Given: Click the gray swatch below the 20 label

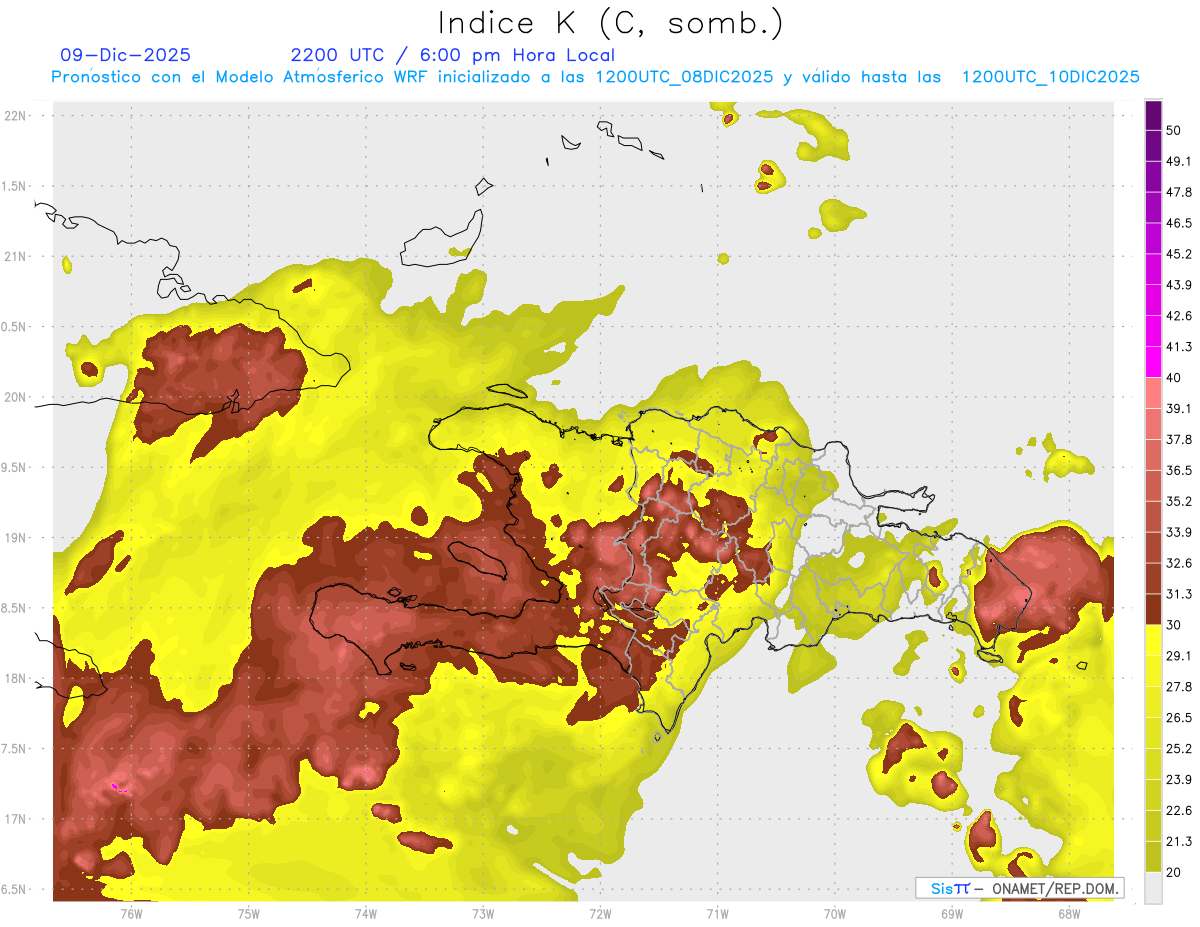Looking at the screenshot, I should click(x=1153, y=887).
